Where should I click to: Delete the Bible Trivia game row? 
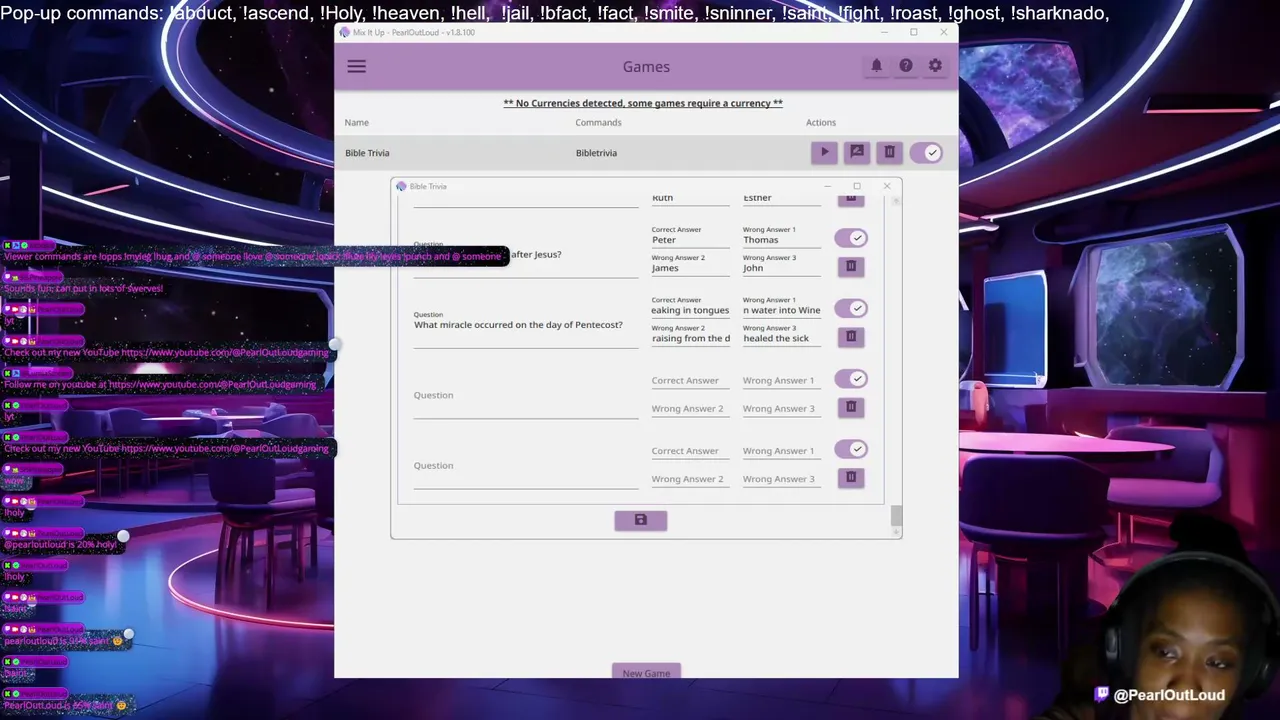(889, 152)
